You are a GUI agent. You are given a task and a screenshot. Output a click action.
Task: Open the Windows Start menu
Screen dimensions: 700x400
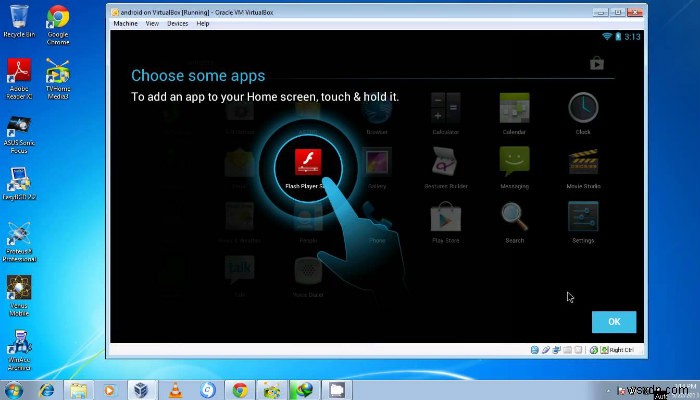[12, 390]
